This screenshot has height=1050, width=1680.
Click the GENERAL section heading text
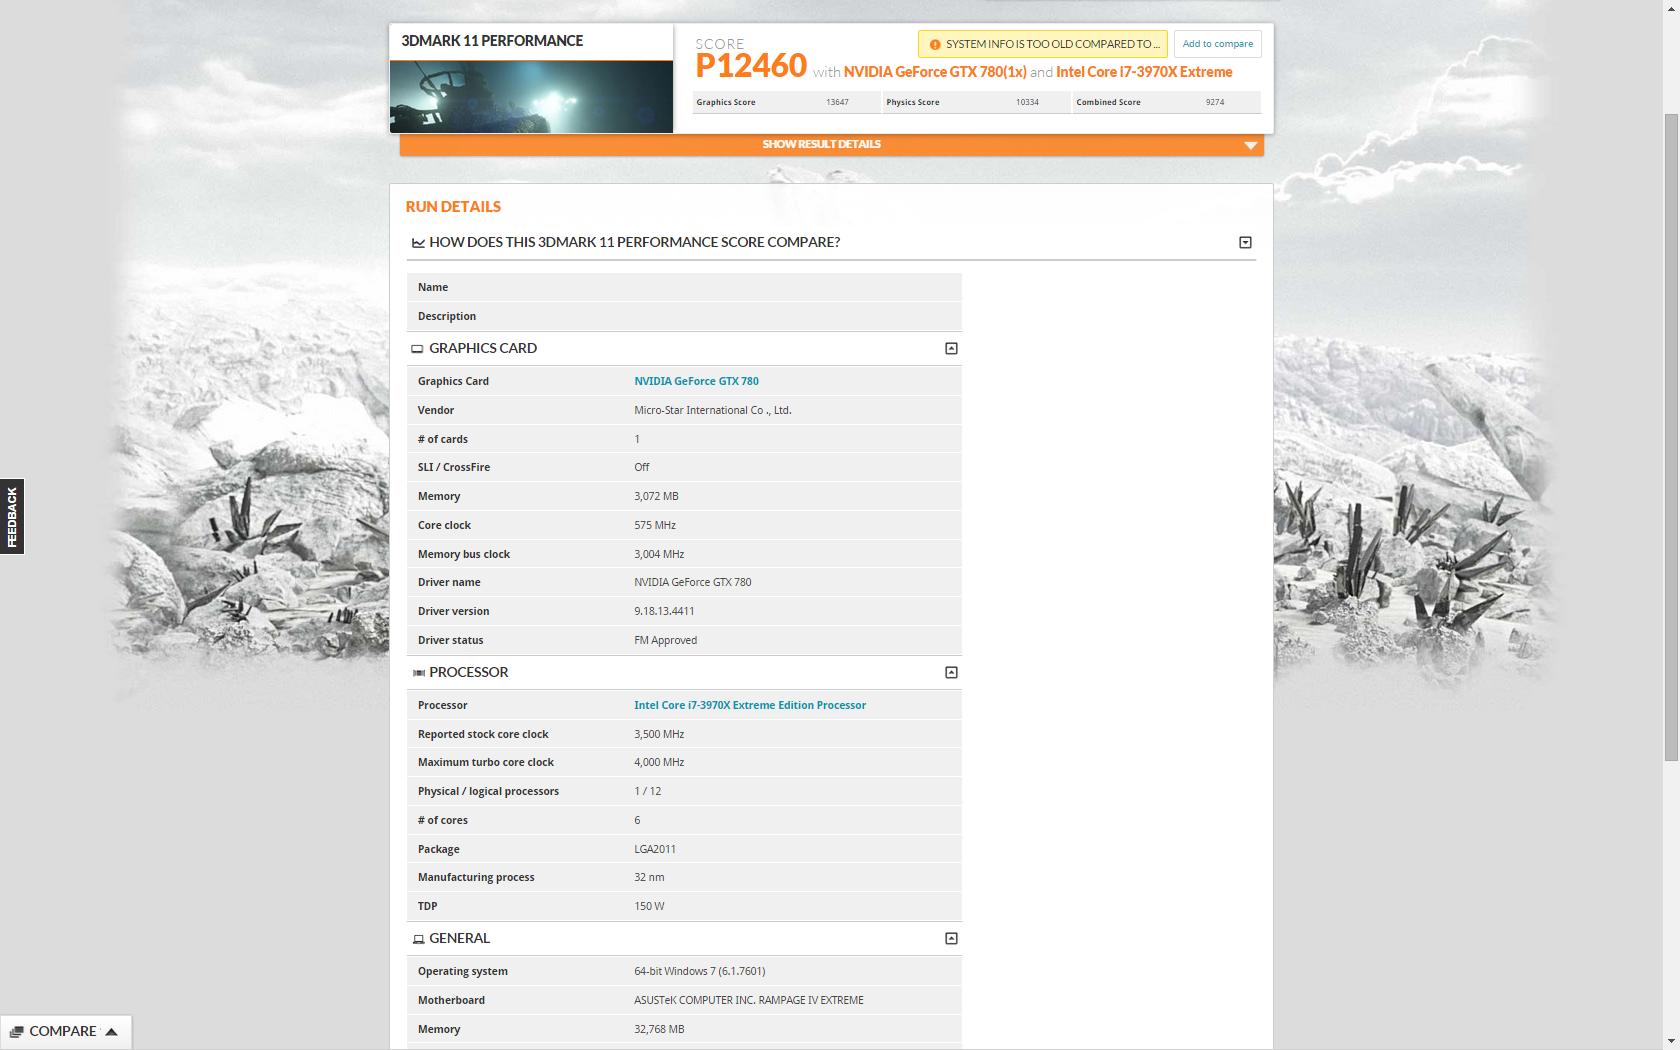460,938
